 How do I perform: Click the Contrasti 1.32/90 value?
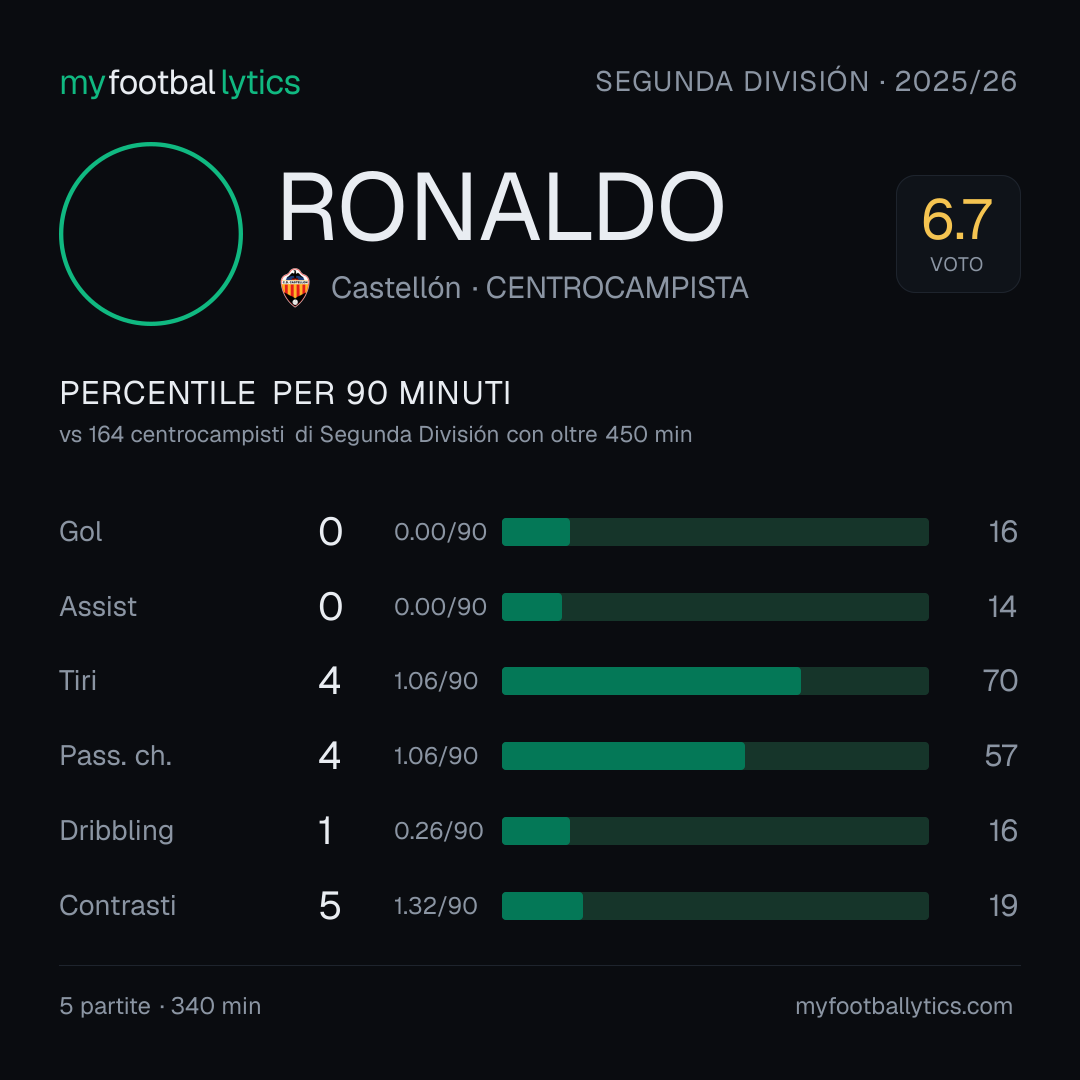[x=435, y=906]
